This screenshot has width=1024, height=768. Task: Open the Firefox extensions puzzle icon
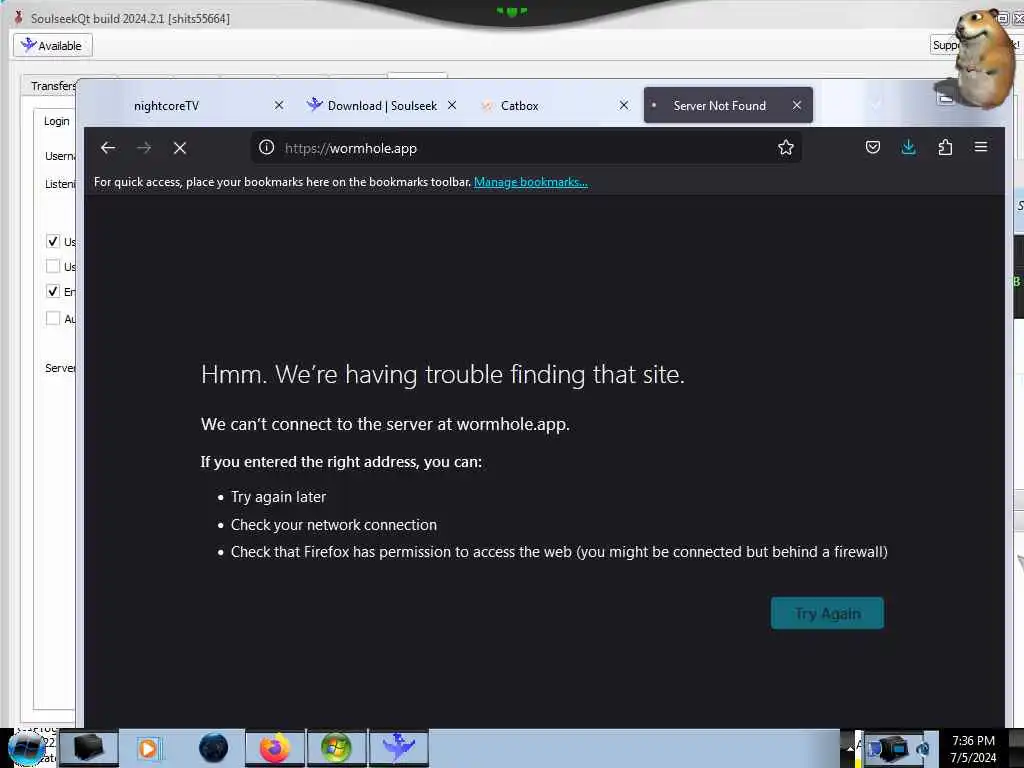point(945,147)
